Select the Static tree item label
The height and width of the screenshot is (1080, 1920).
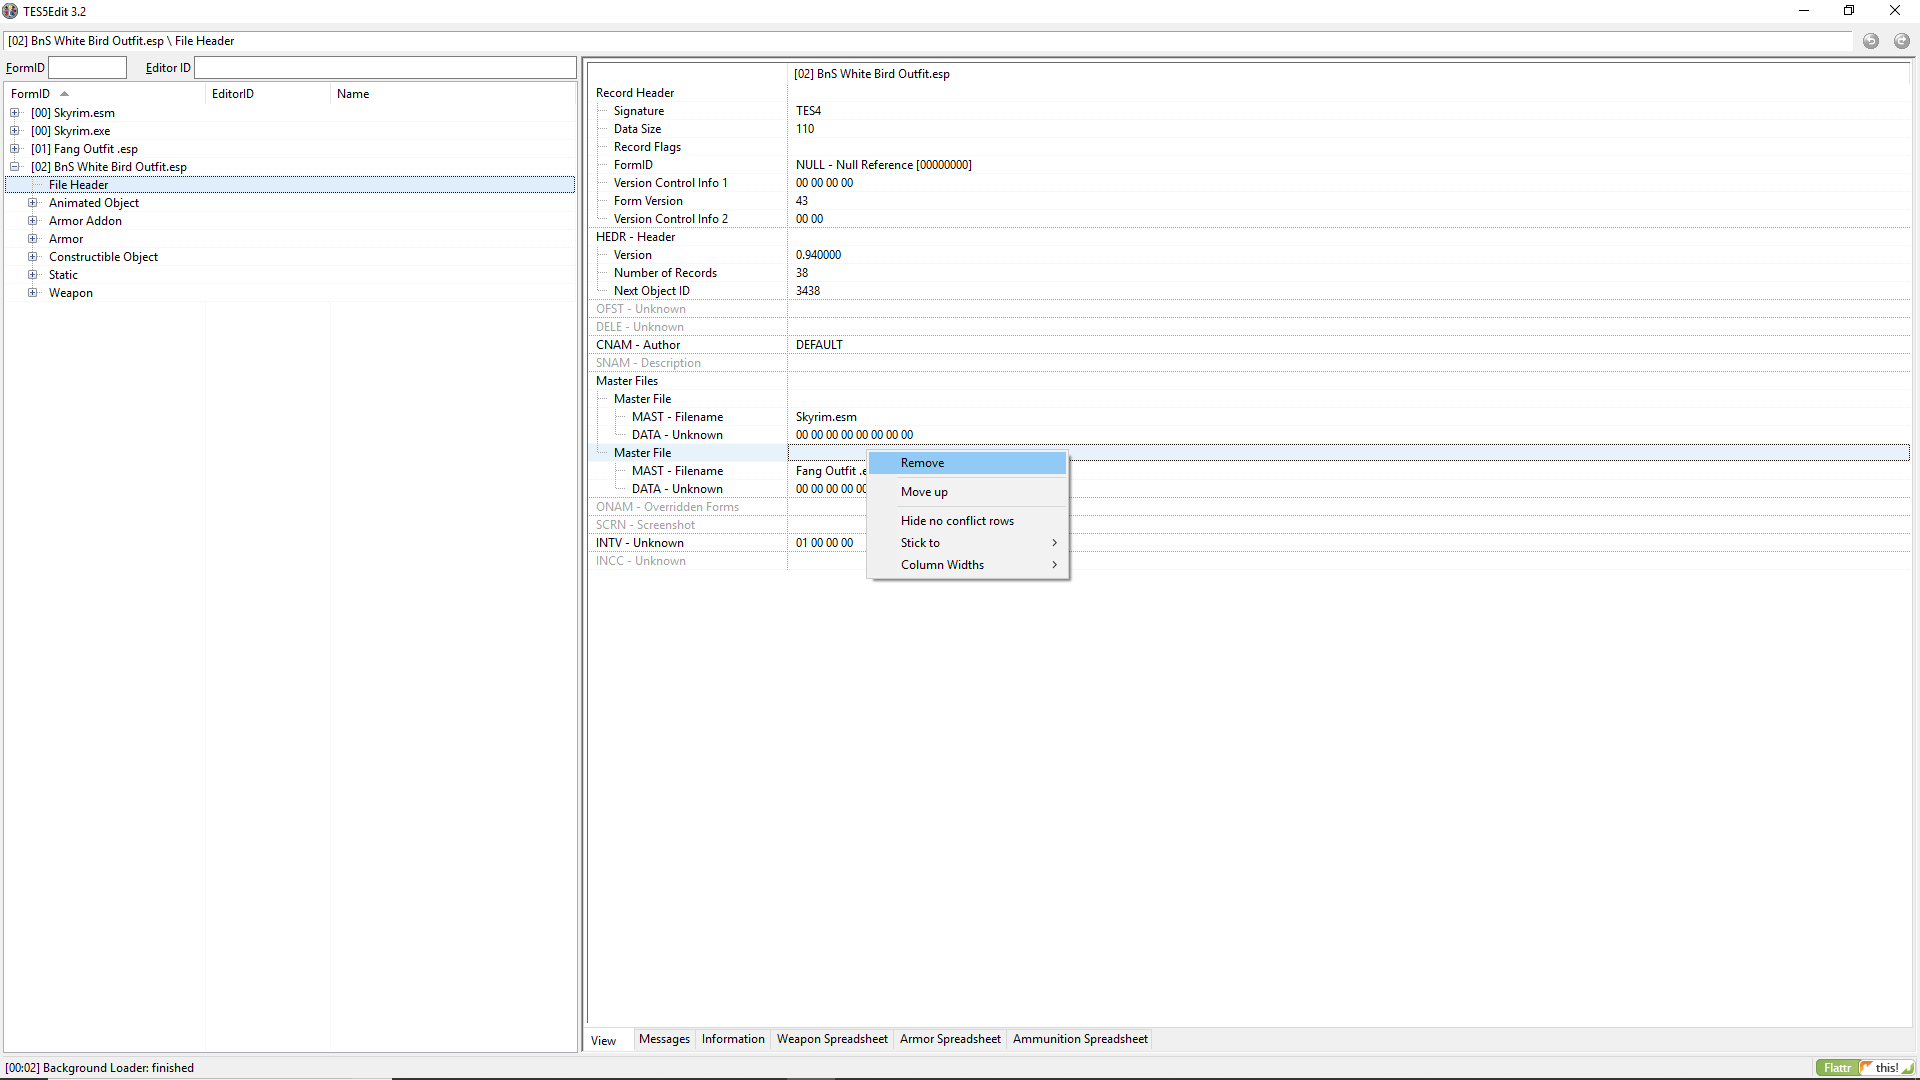[x=63, y=275]
